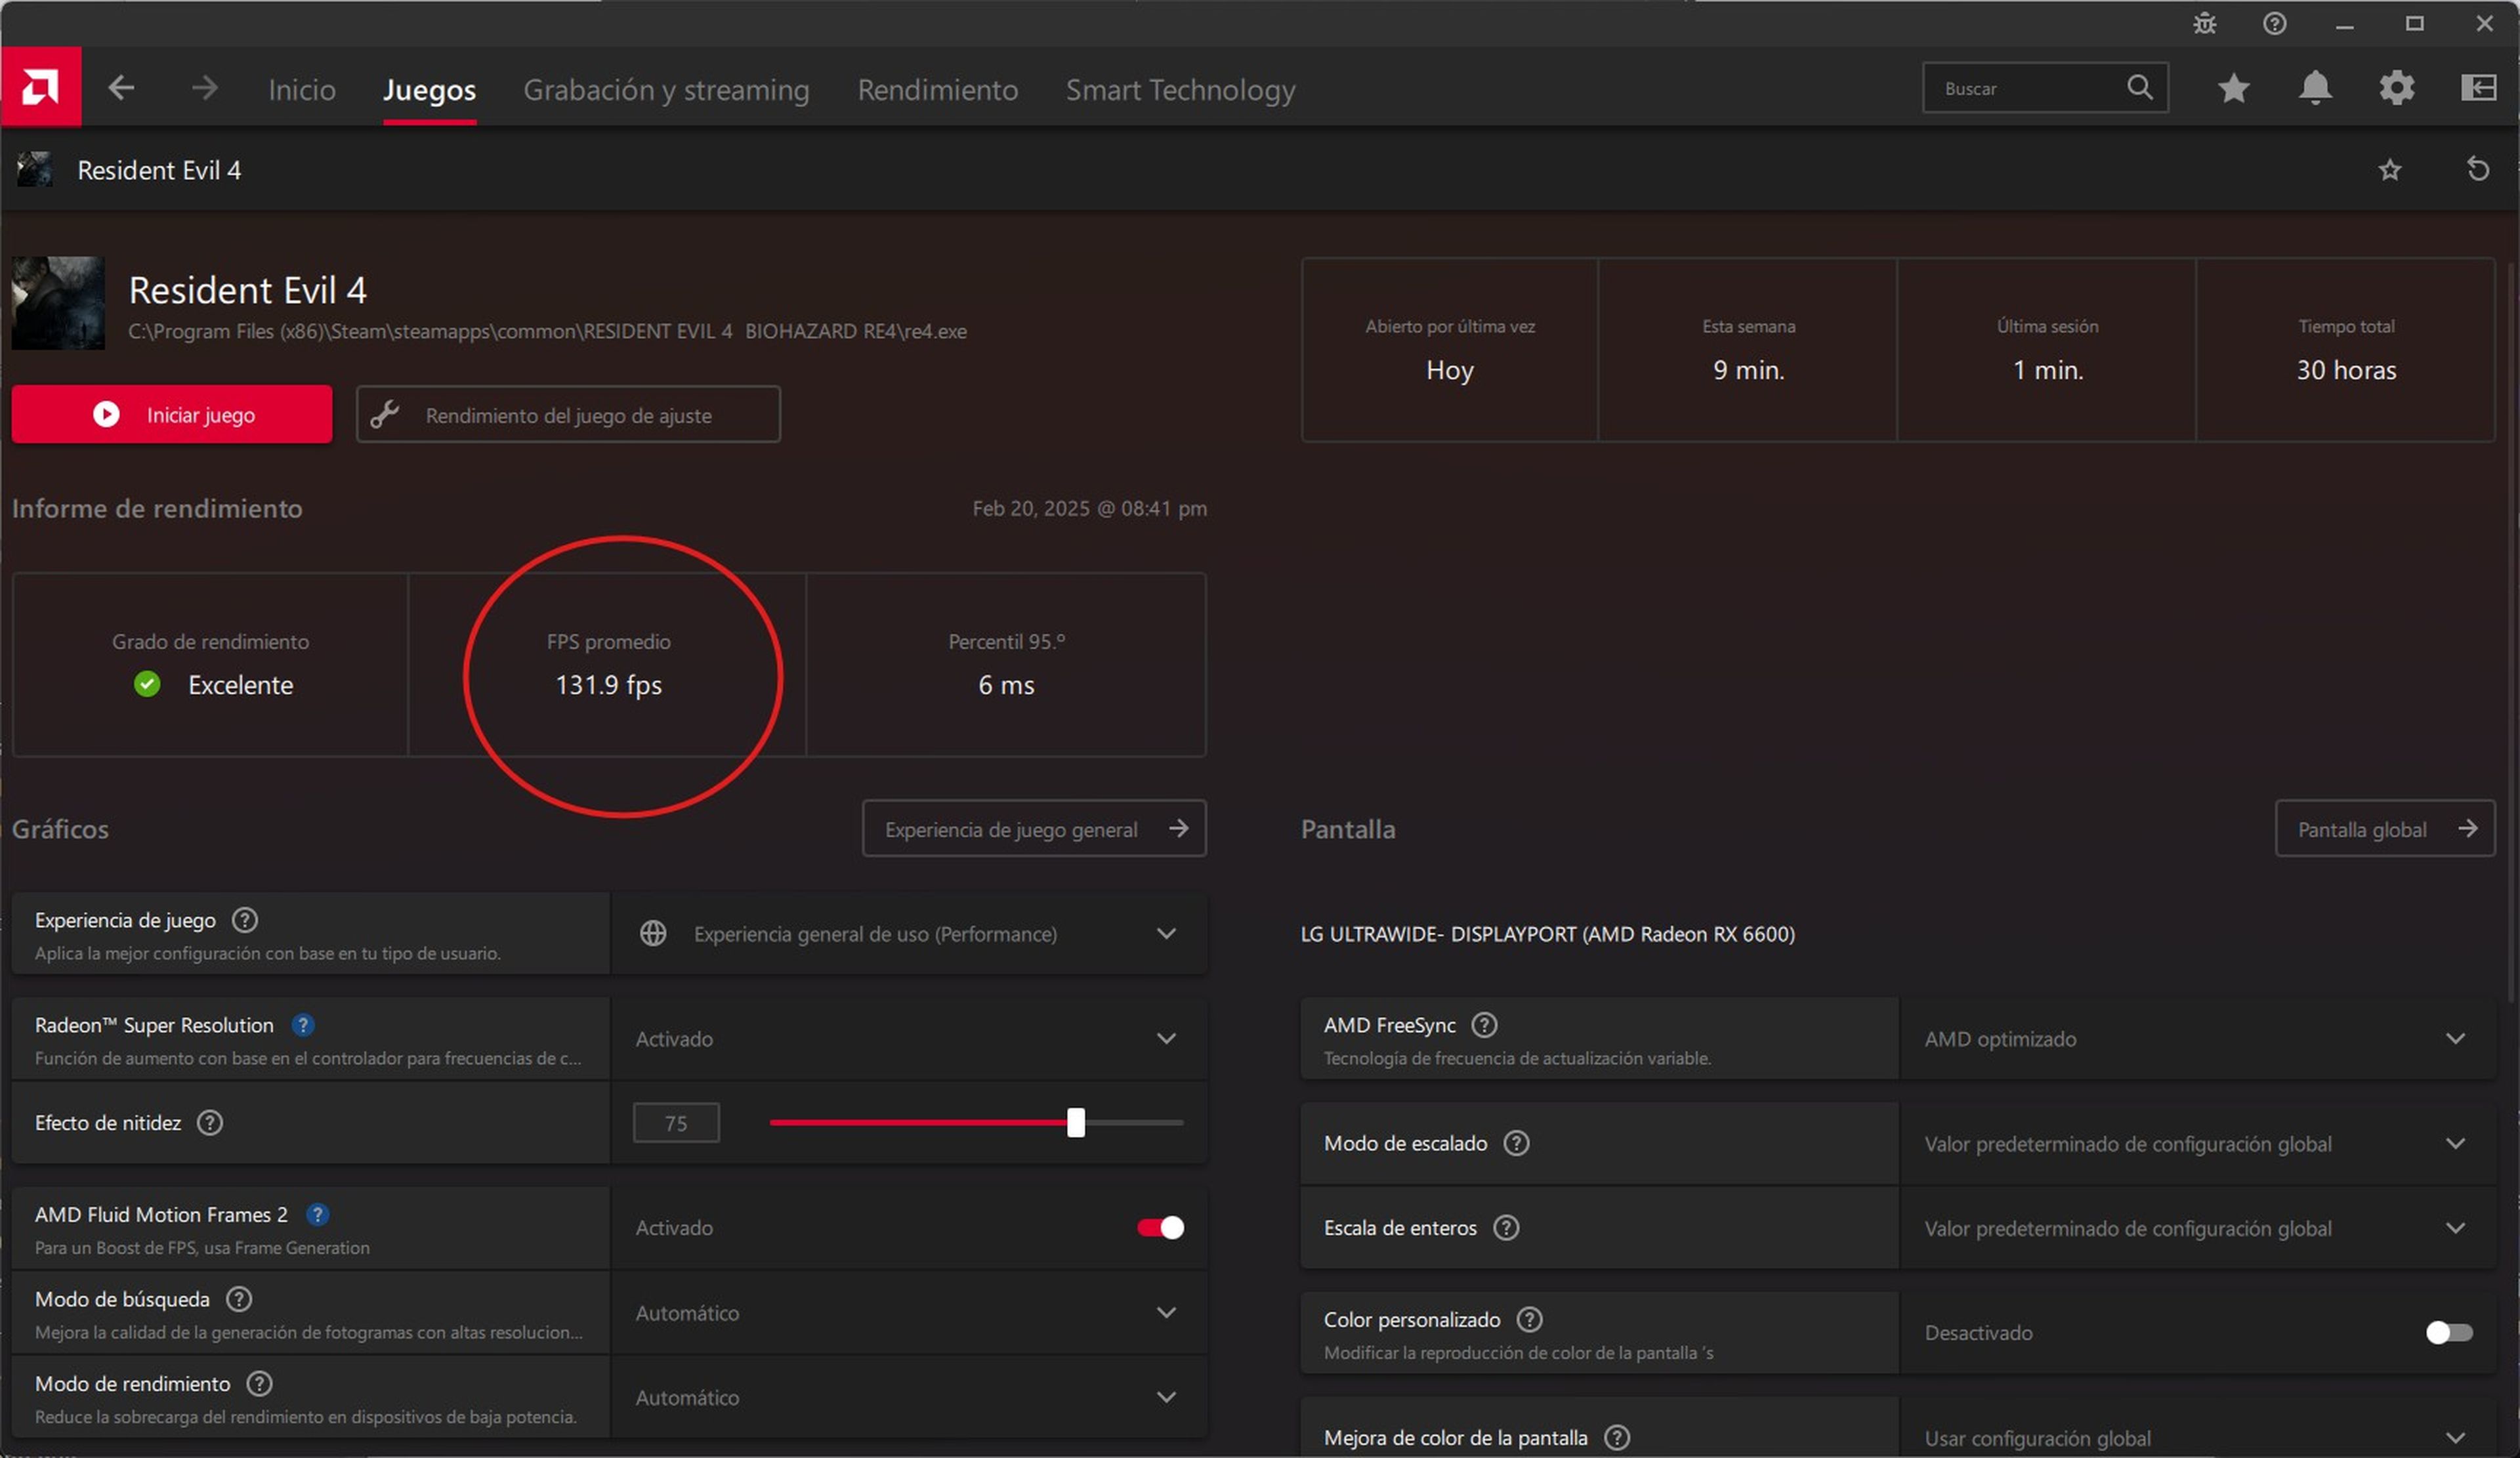Show help for Modo de rendimiento
This screenshot has height=1458, width=2520.
click(259, 1384)
